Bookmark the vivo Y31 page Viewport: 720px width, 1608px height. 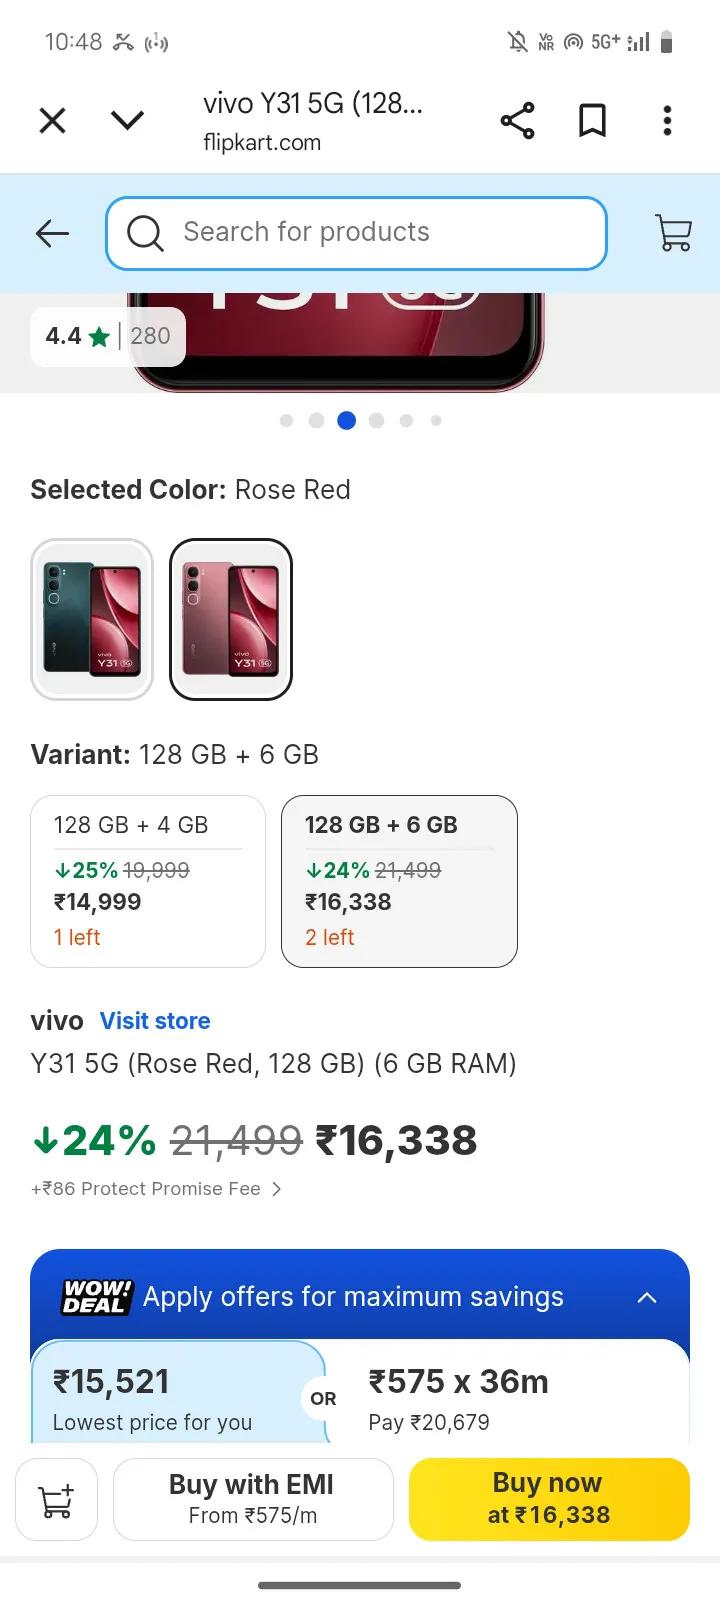point(591,120)
